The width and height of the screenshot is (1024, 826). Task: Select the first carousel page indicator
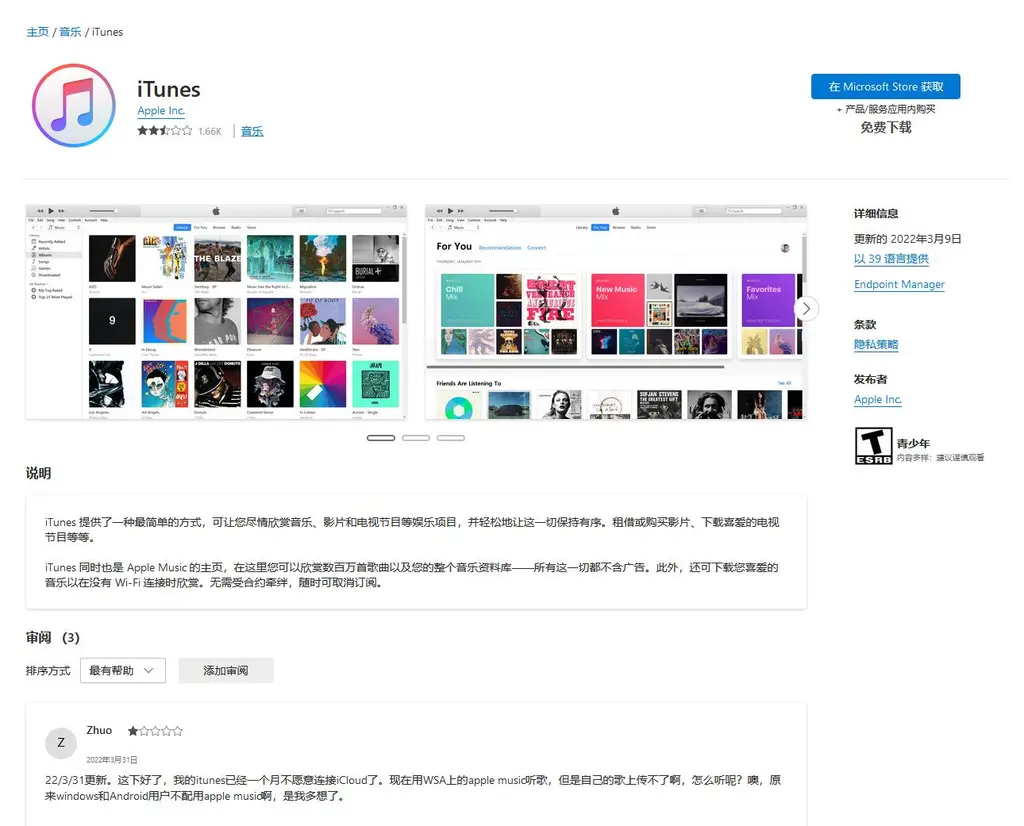(x=381, y=437)
